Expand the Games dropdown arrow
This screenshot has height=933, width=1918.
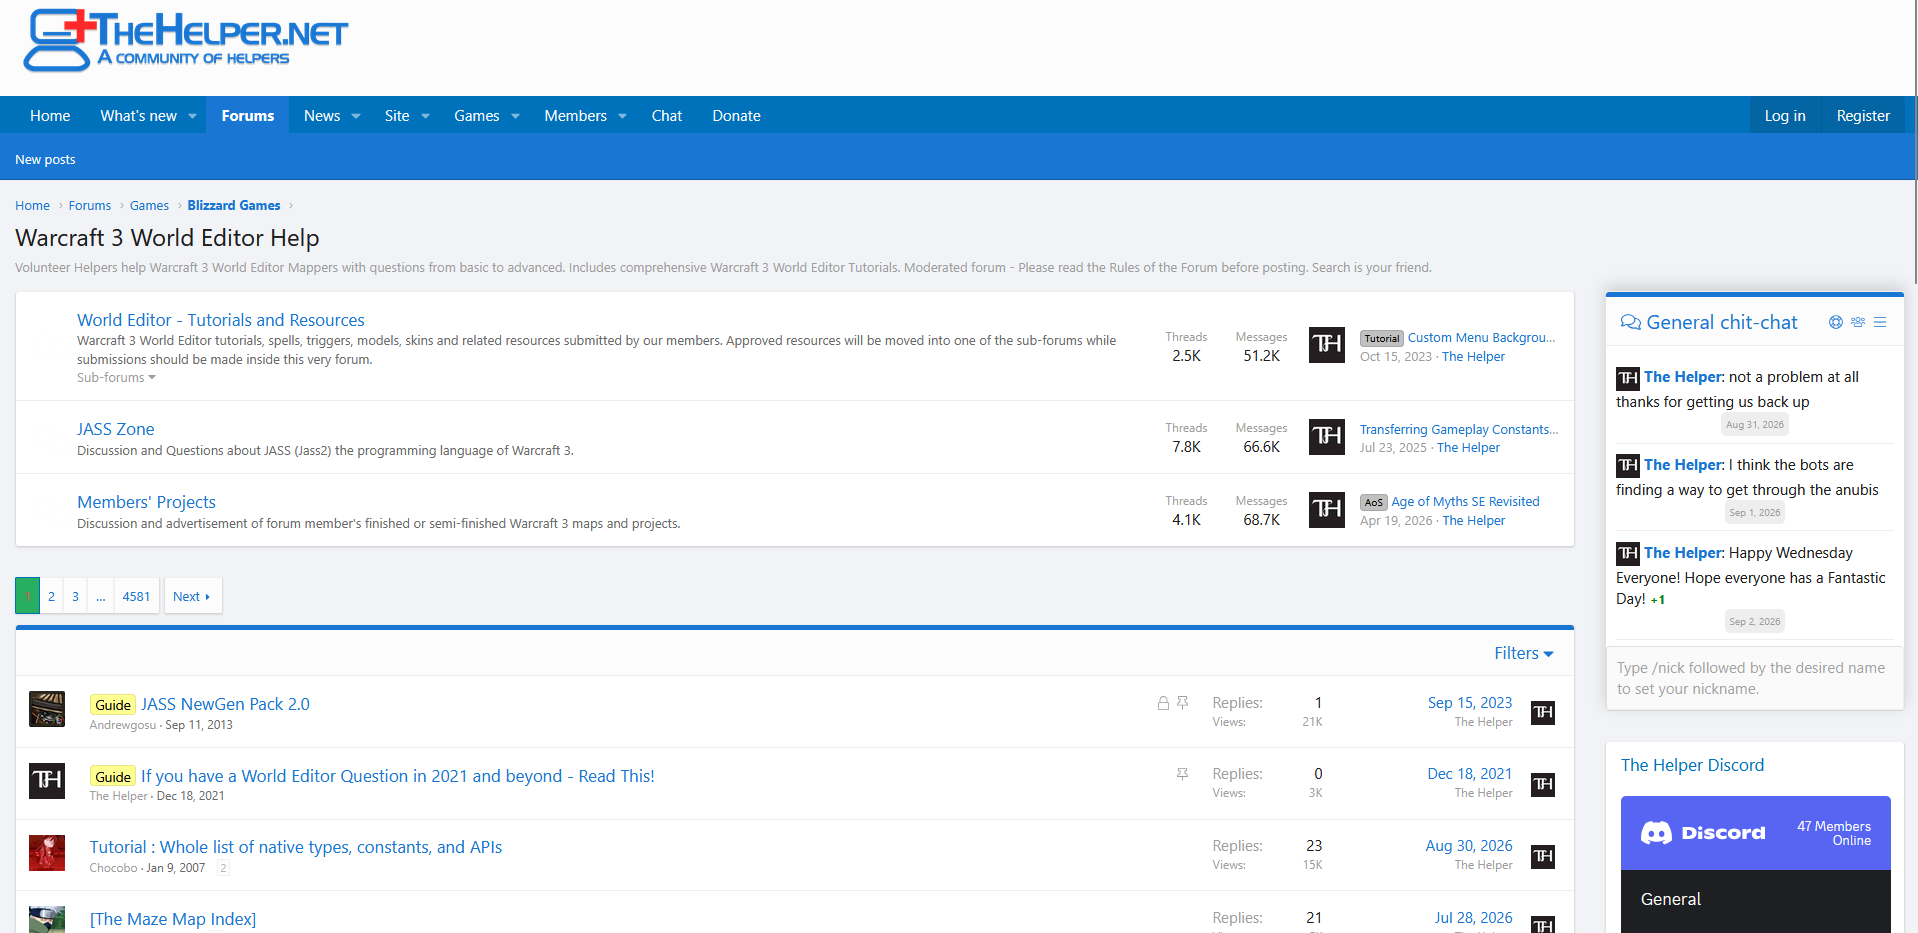click(516, 116)
